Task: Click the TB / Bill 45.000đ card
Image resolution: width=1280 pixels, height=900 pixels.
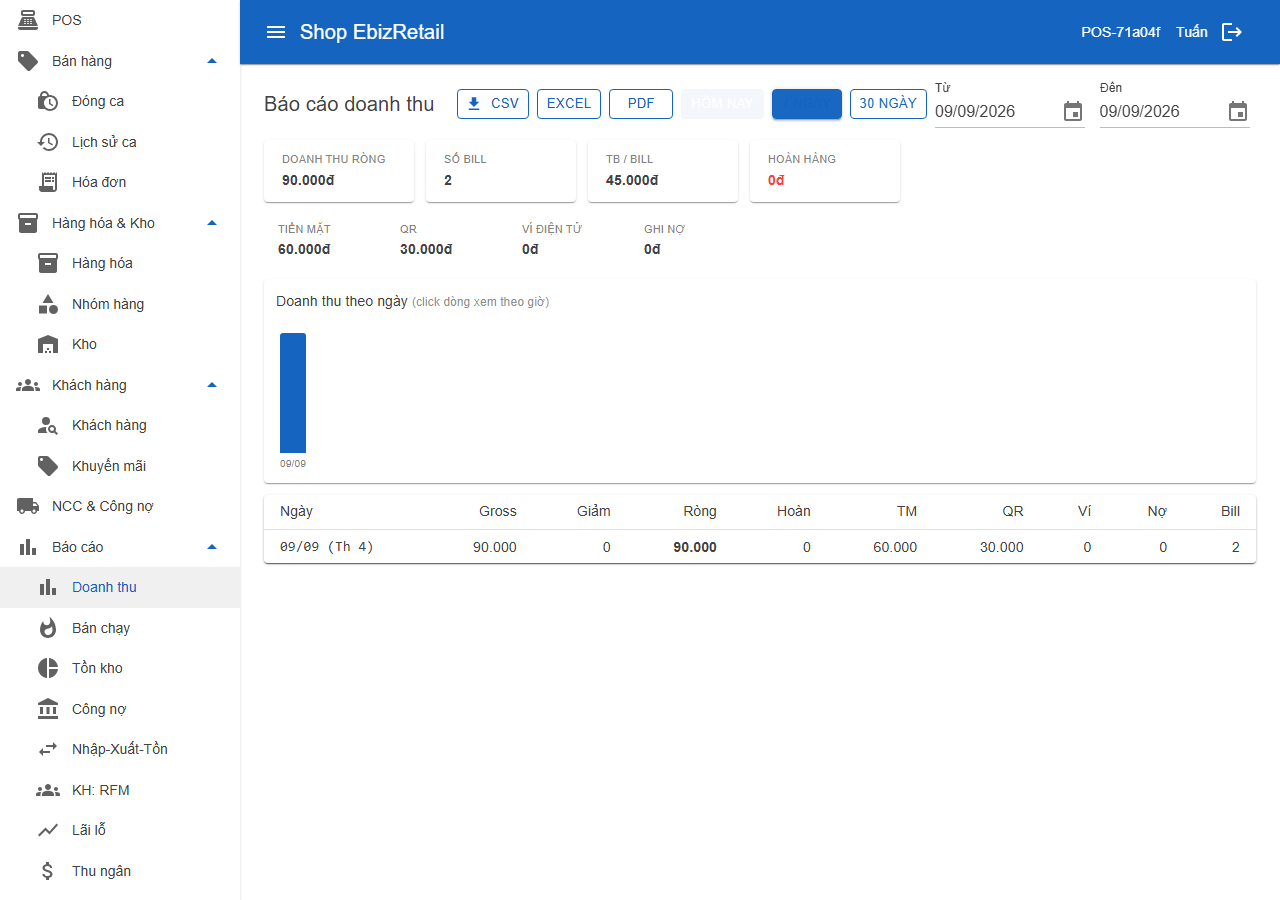Action: (x=663, y=171)
